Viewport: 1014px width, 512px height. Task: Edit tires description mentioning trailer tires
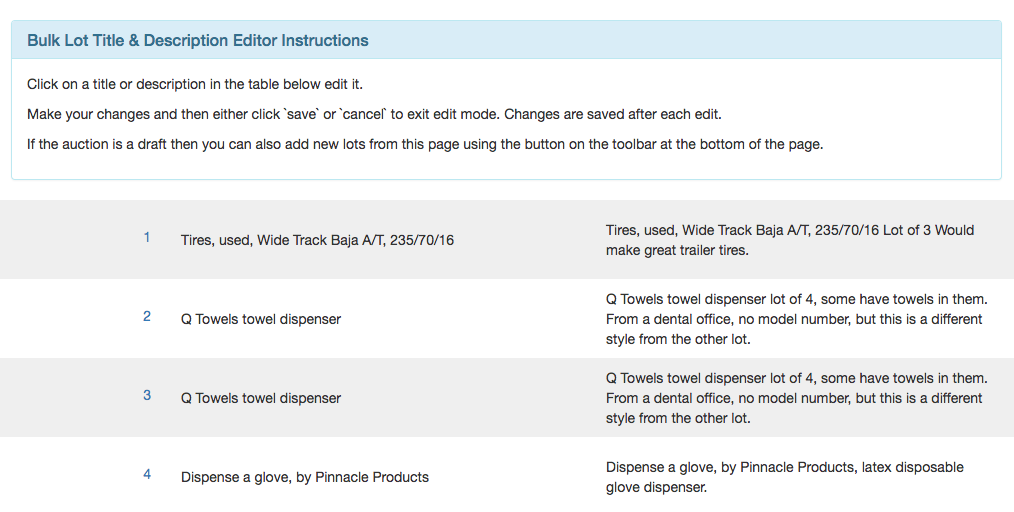(x=790, y=240)
